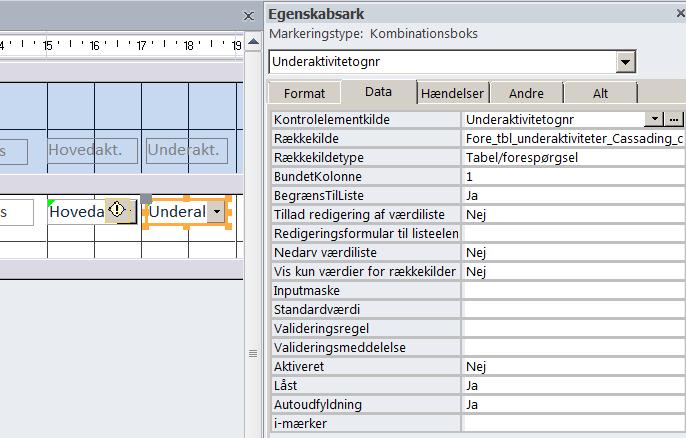The image size is (686, 438).
Task: Go to the Alt tab
Action: tap(600, 93)
